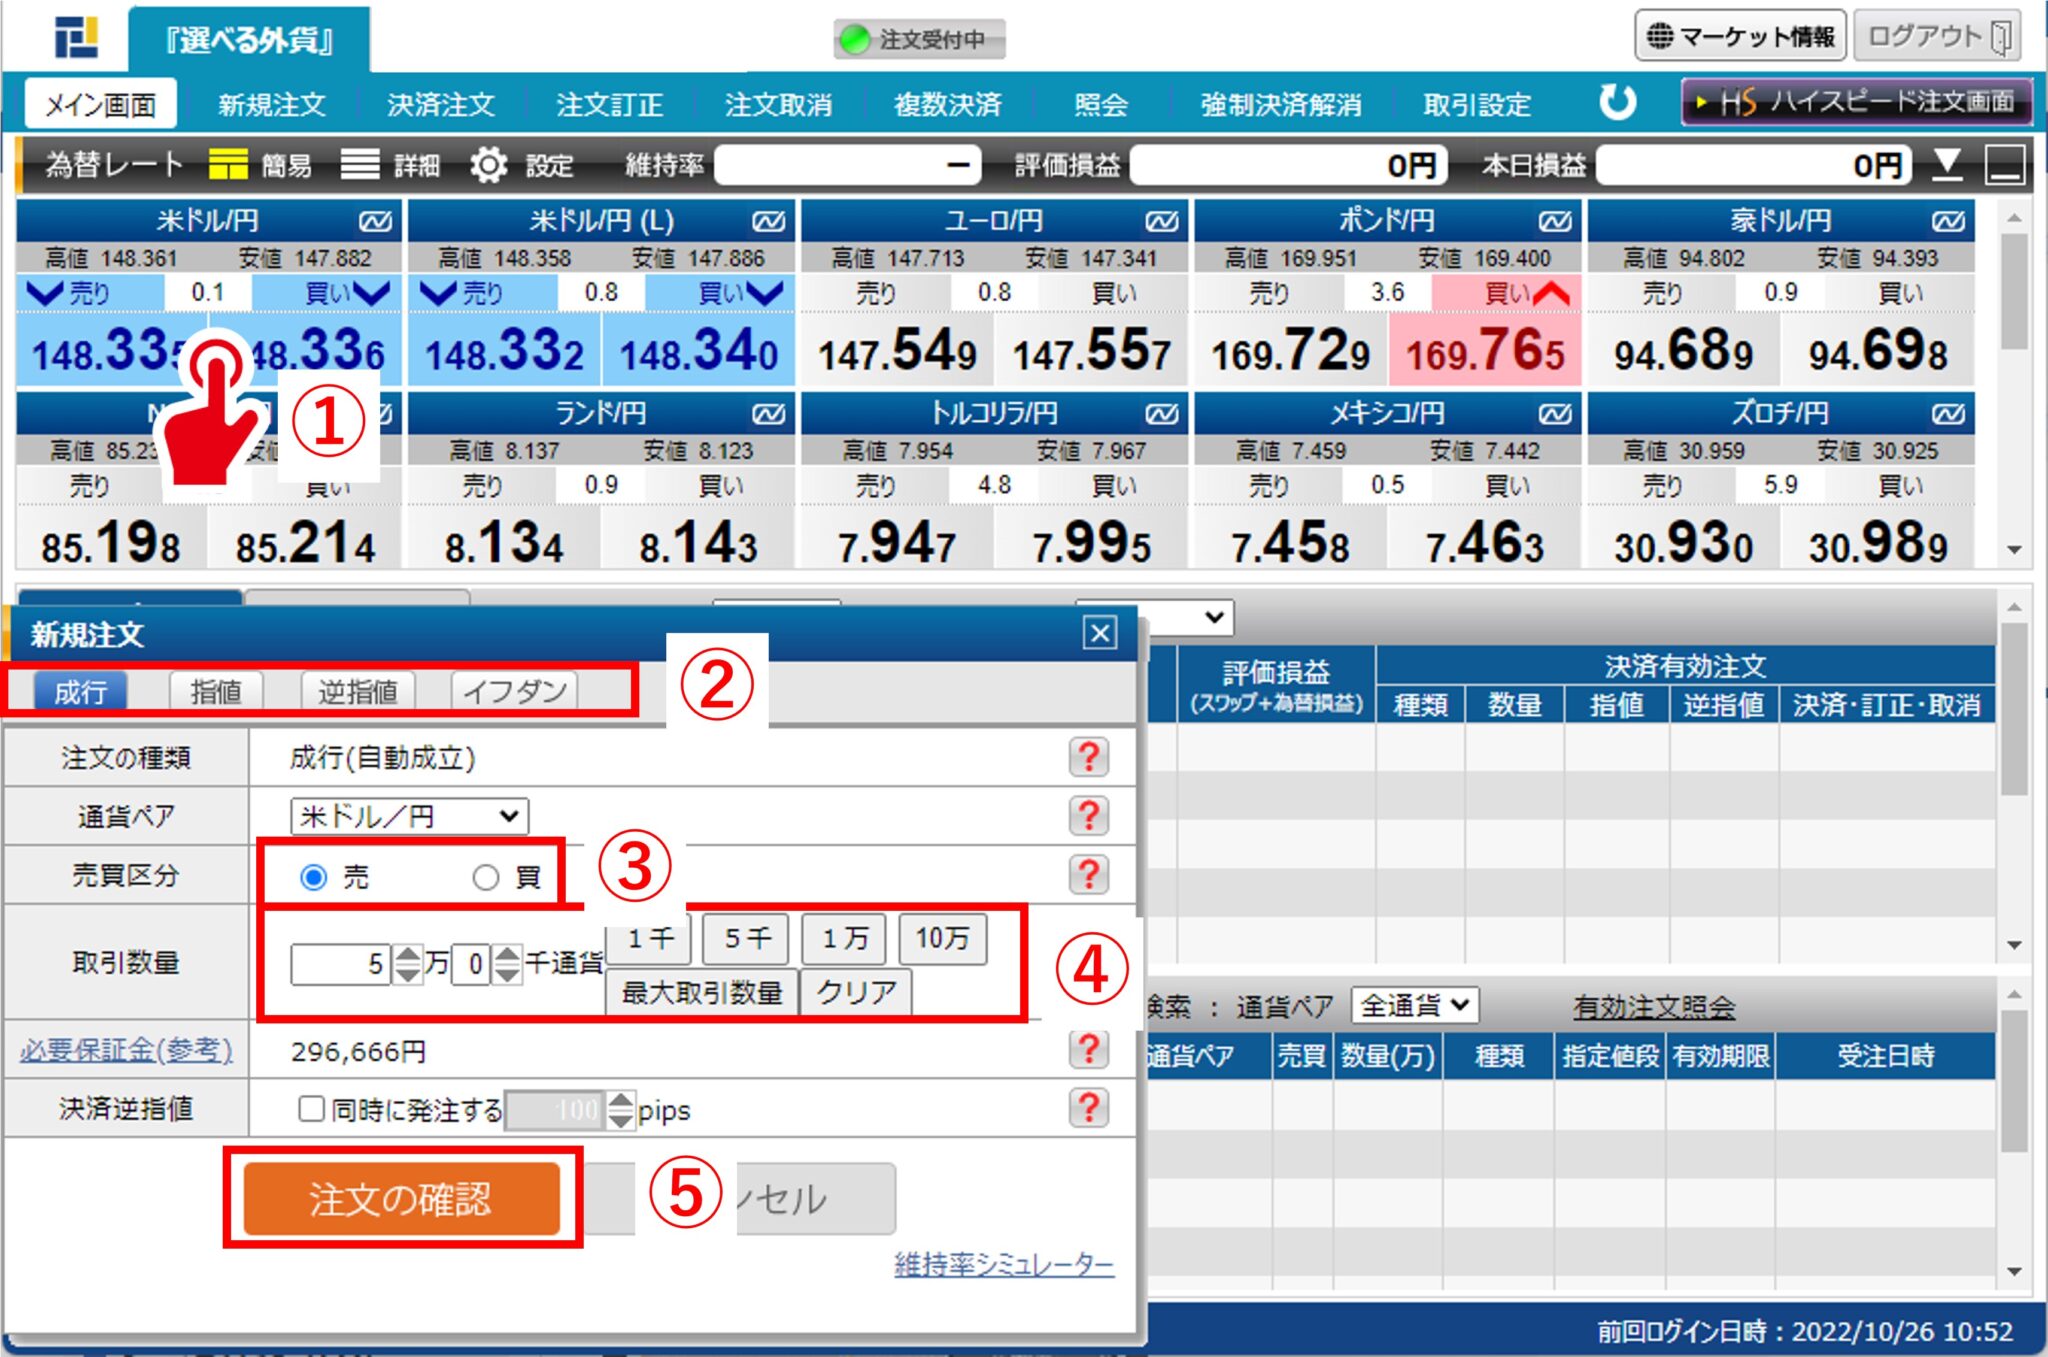
Task: Click the rate panel vertical scrollbar
Action: pyautogui.click(x=2014, y=290)
